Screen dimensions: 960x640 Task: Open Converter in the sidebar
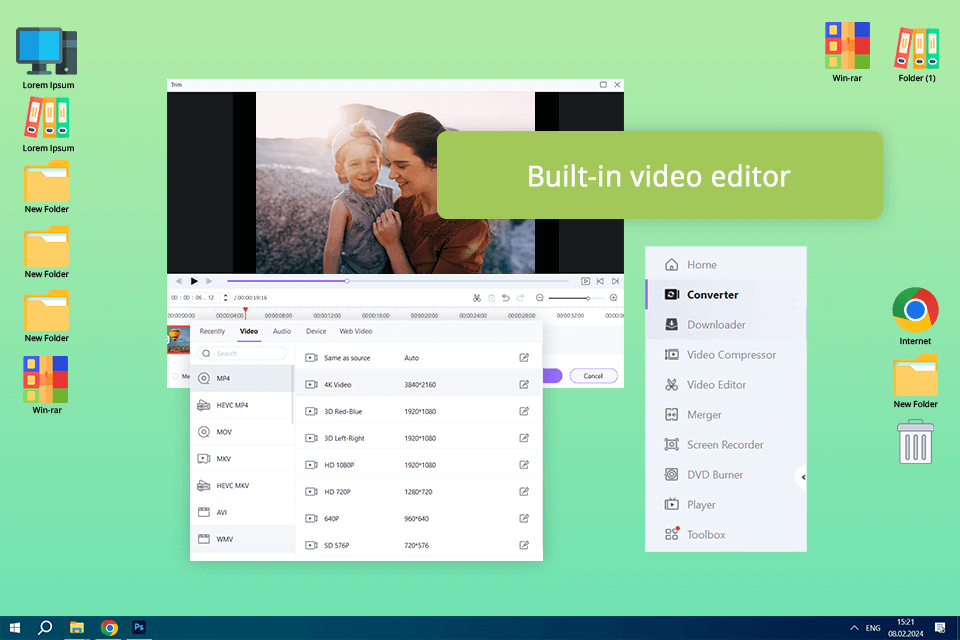pos(726,295)
